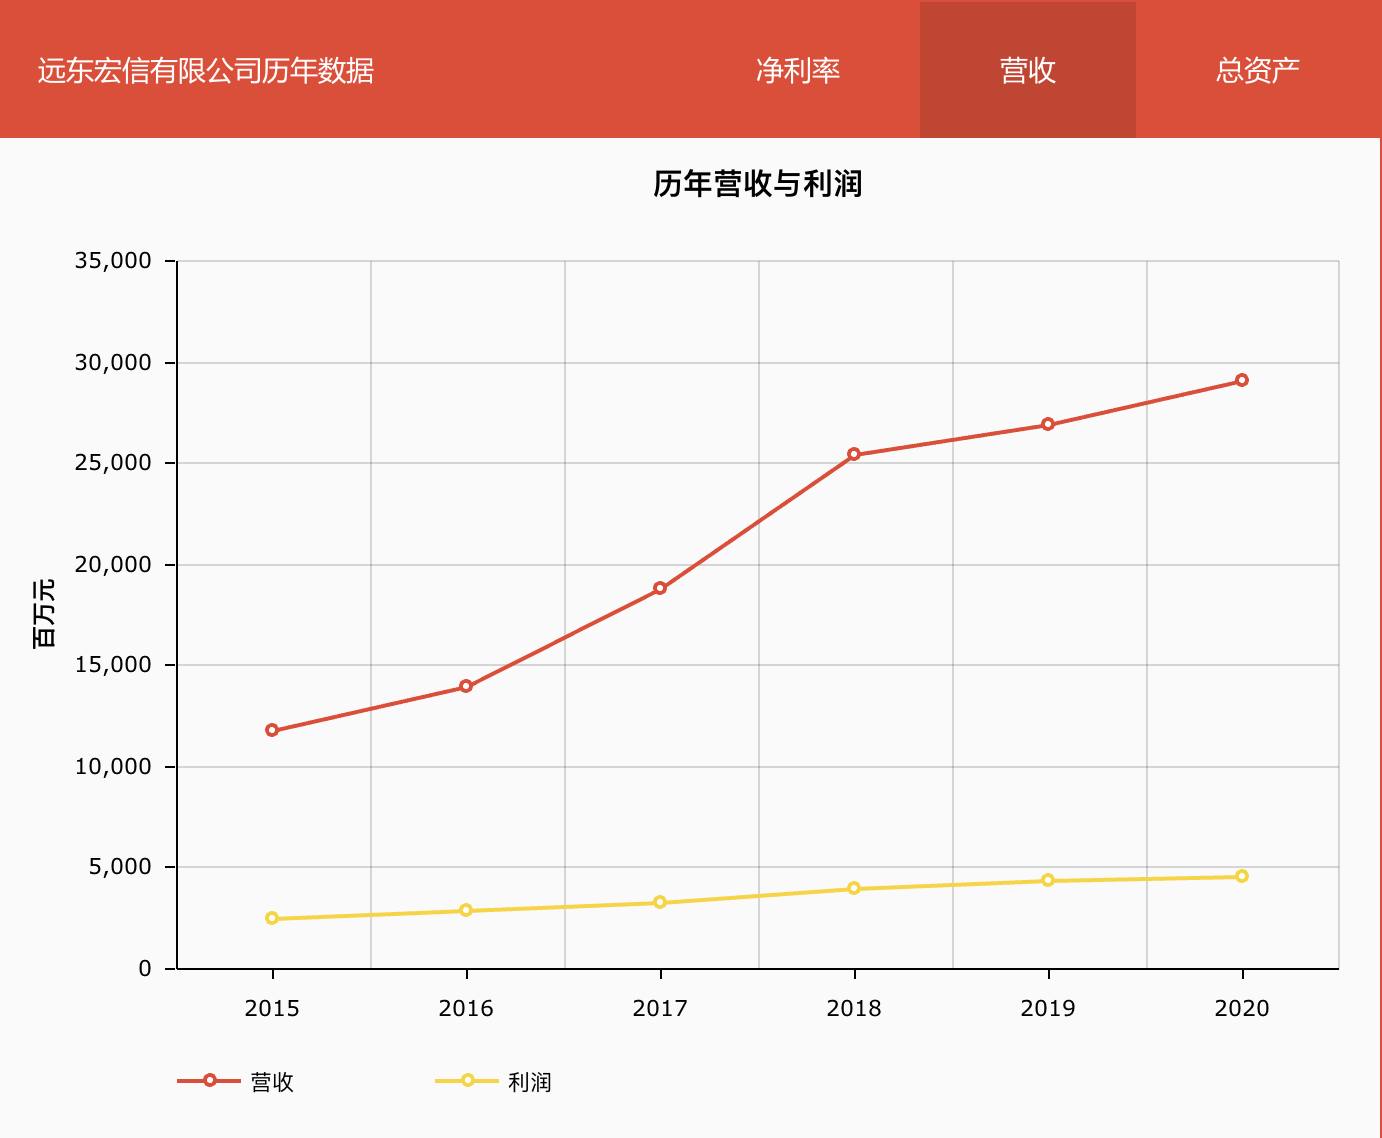Image resolution: width=1382 pixels, height=1138 pixels.
Task: Click the 2018 利润 data point
Action: (854, 888)
